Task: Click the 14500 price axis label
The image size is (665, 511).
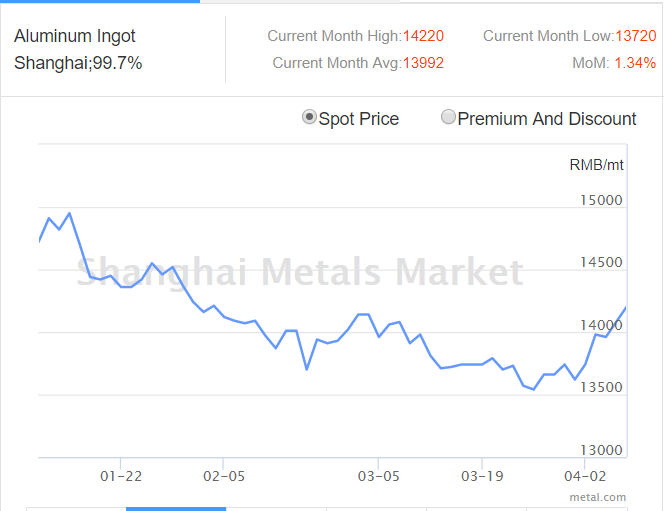Action: (x=601, y=263)
